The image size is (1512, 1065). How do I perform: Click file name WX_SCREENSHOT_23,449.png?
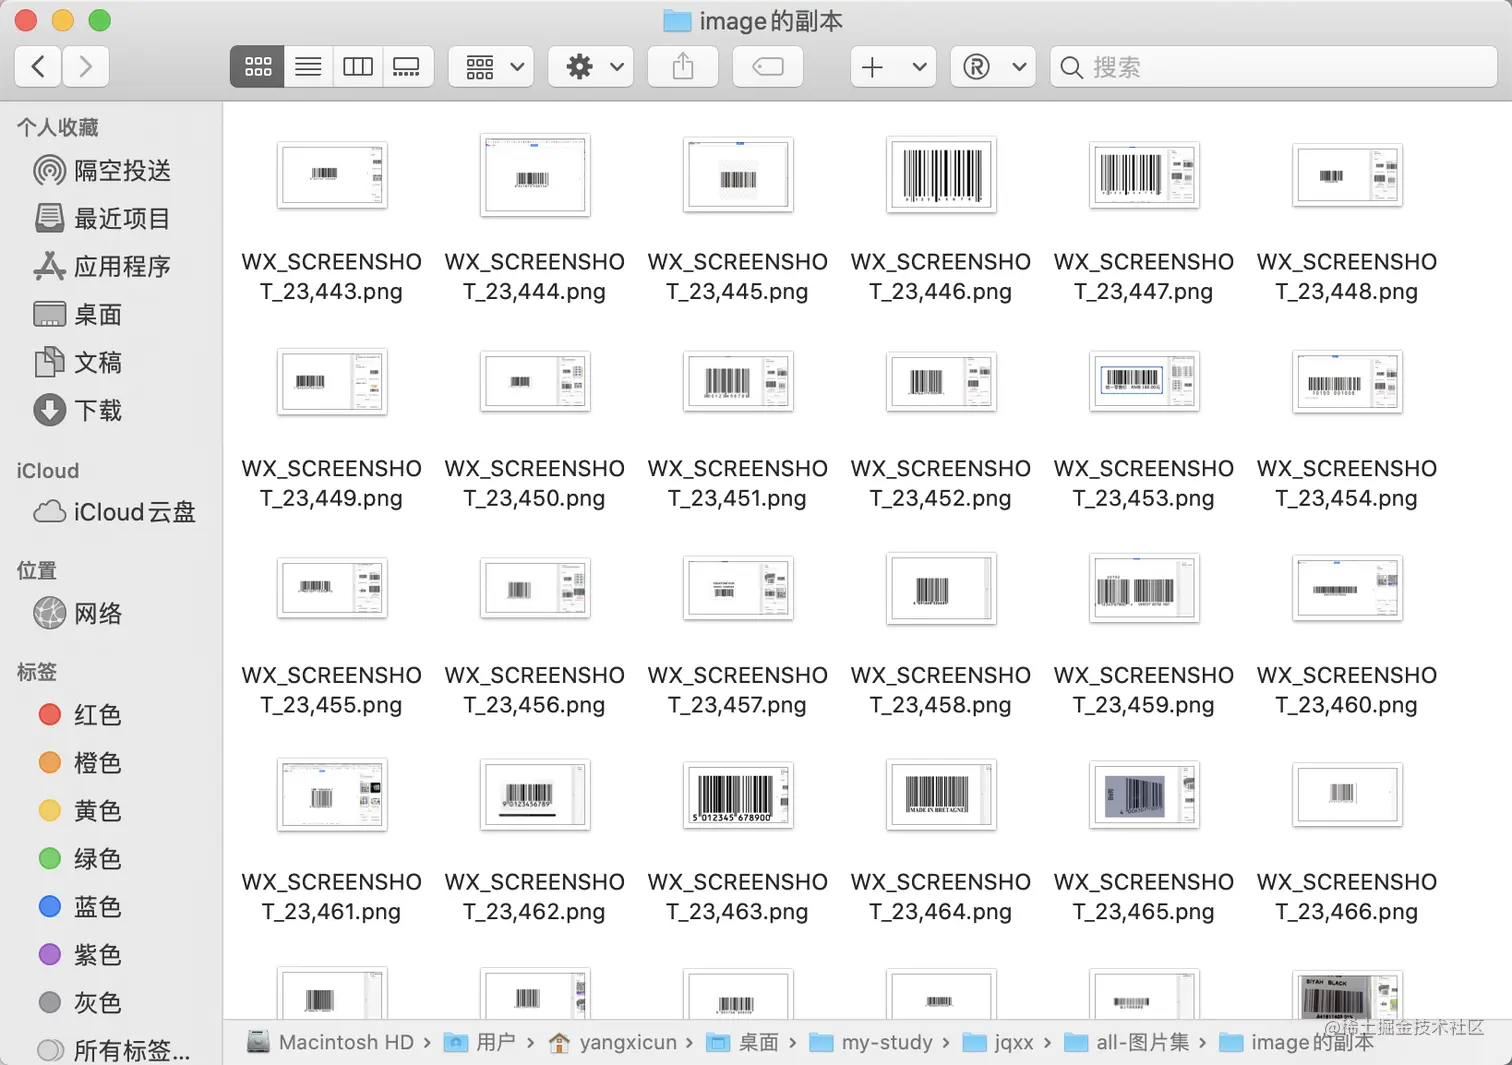coord(332,484)
